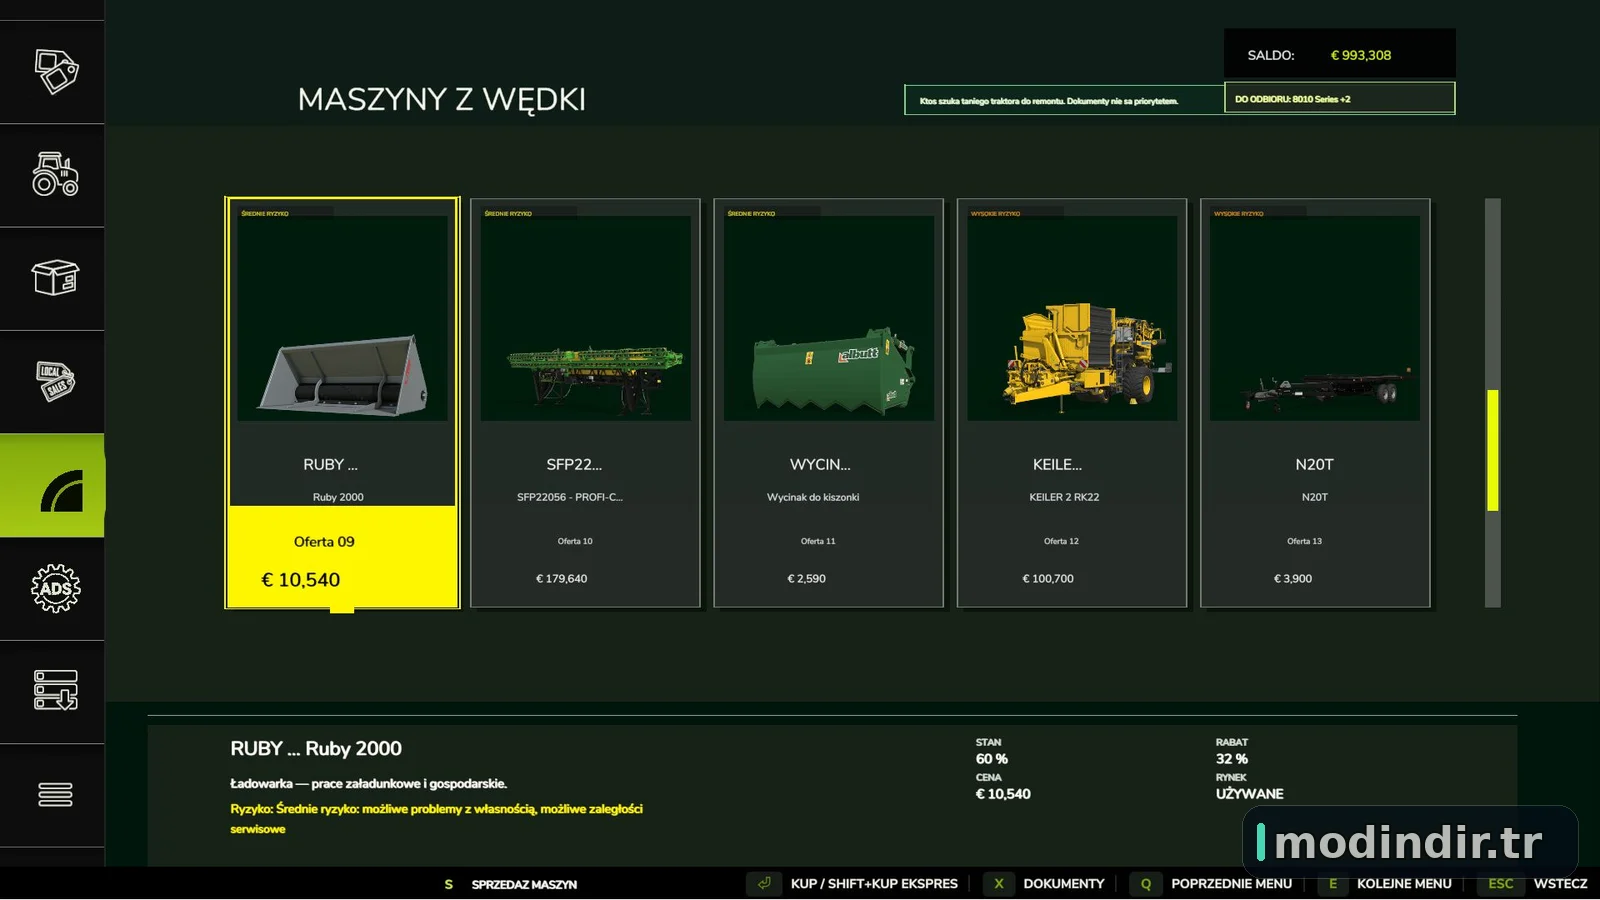Select the Ruby 2000 offer card
Screen dimensions: 1600x900
[342, 403]
